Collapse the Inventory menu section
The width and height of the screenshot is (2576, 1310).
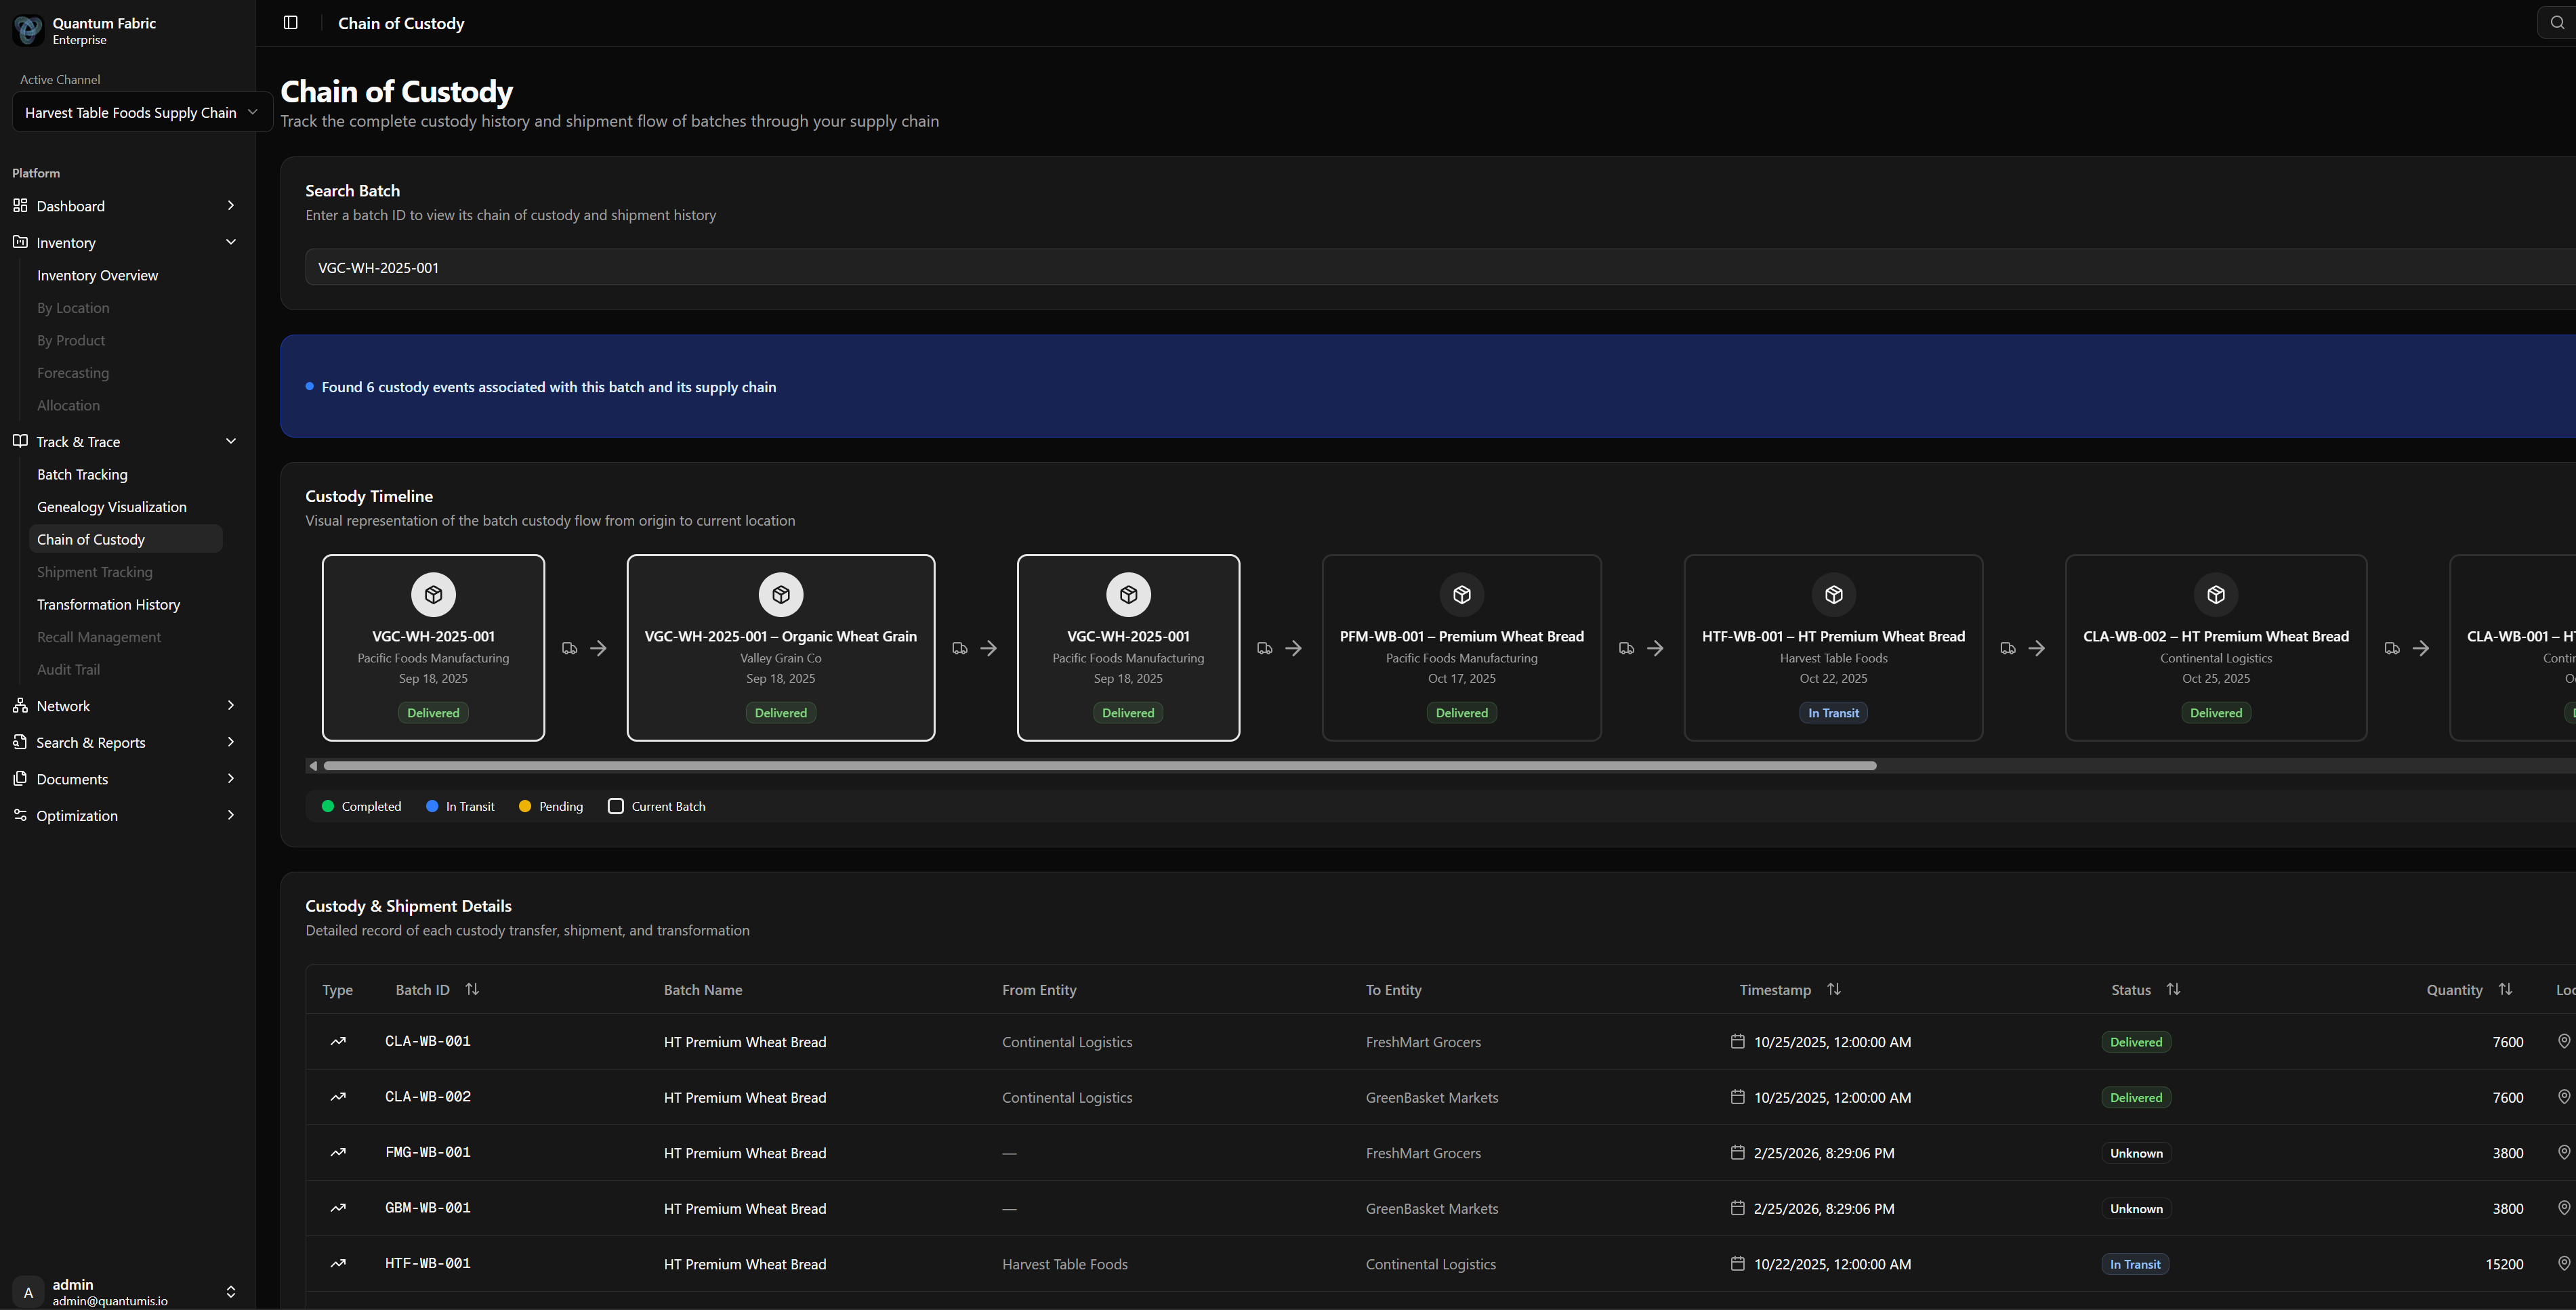231,242
